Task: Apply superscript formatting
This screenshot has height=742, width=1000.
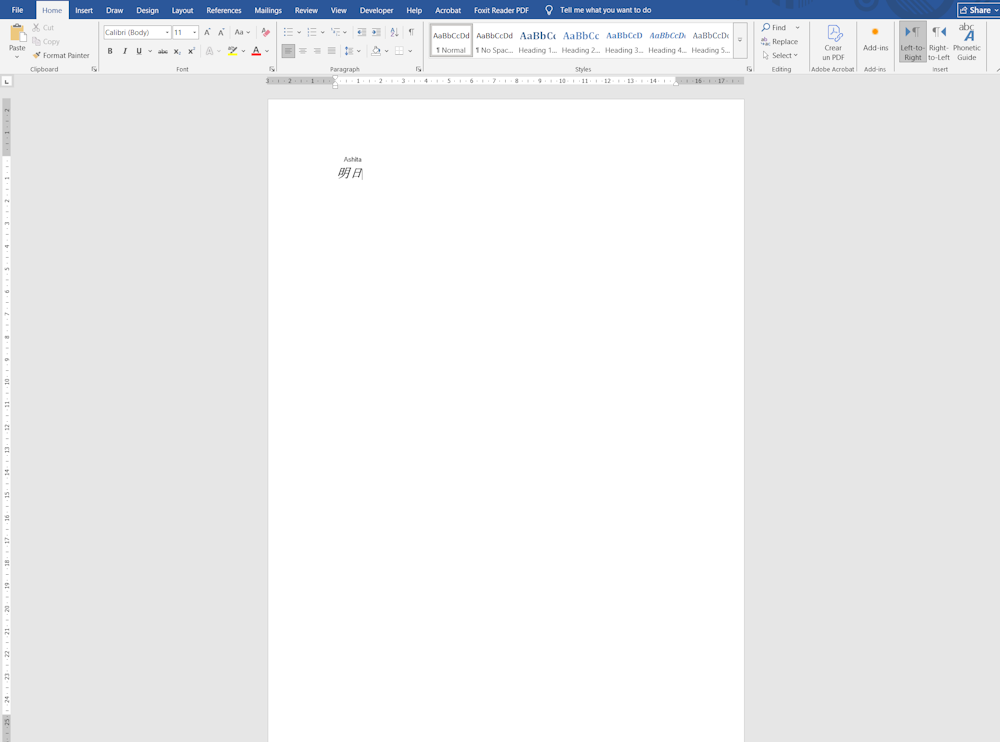Action: (x=191, y=51)
